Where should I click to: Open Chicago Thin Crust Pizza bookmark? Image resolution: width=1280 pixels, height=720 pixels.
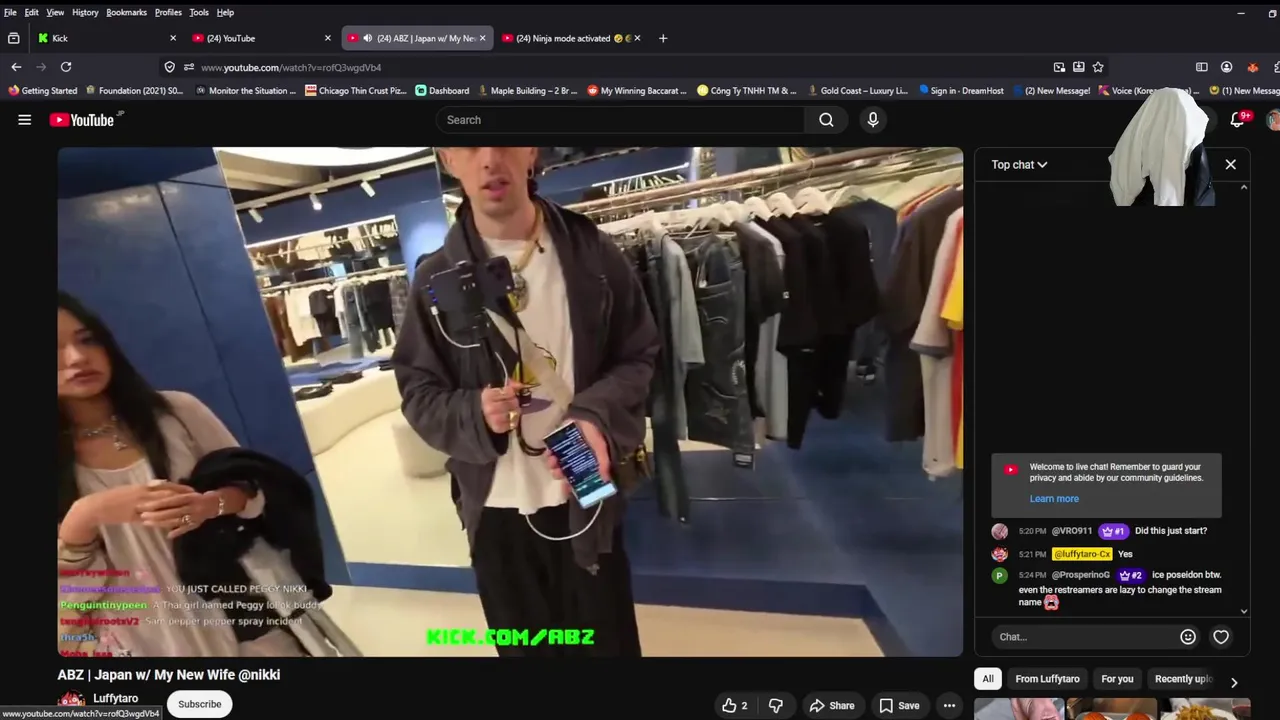pos(356,91)
